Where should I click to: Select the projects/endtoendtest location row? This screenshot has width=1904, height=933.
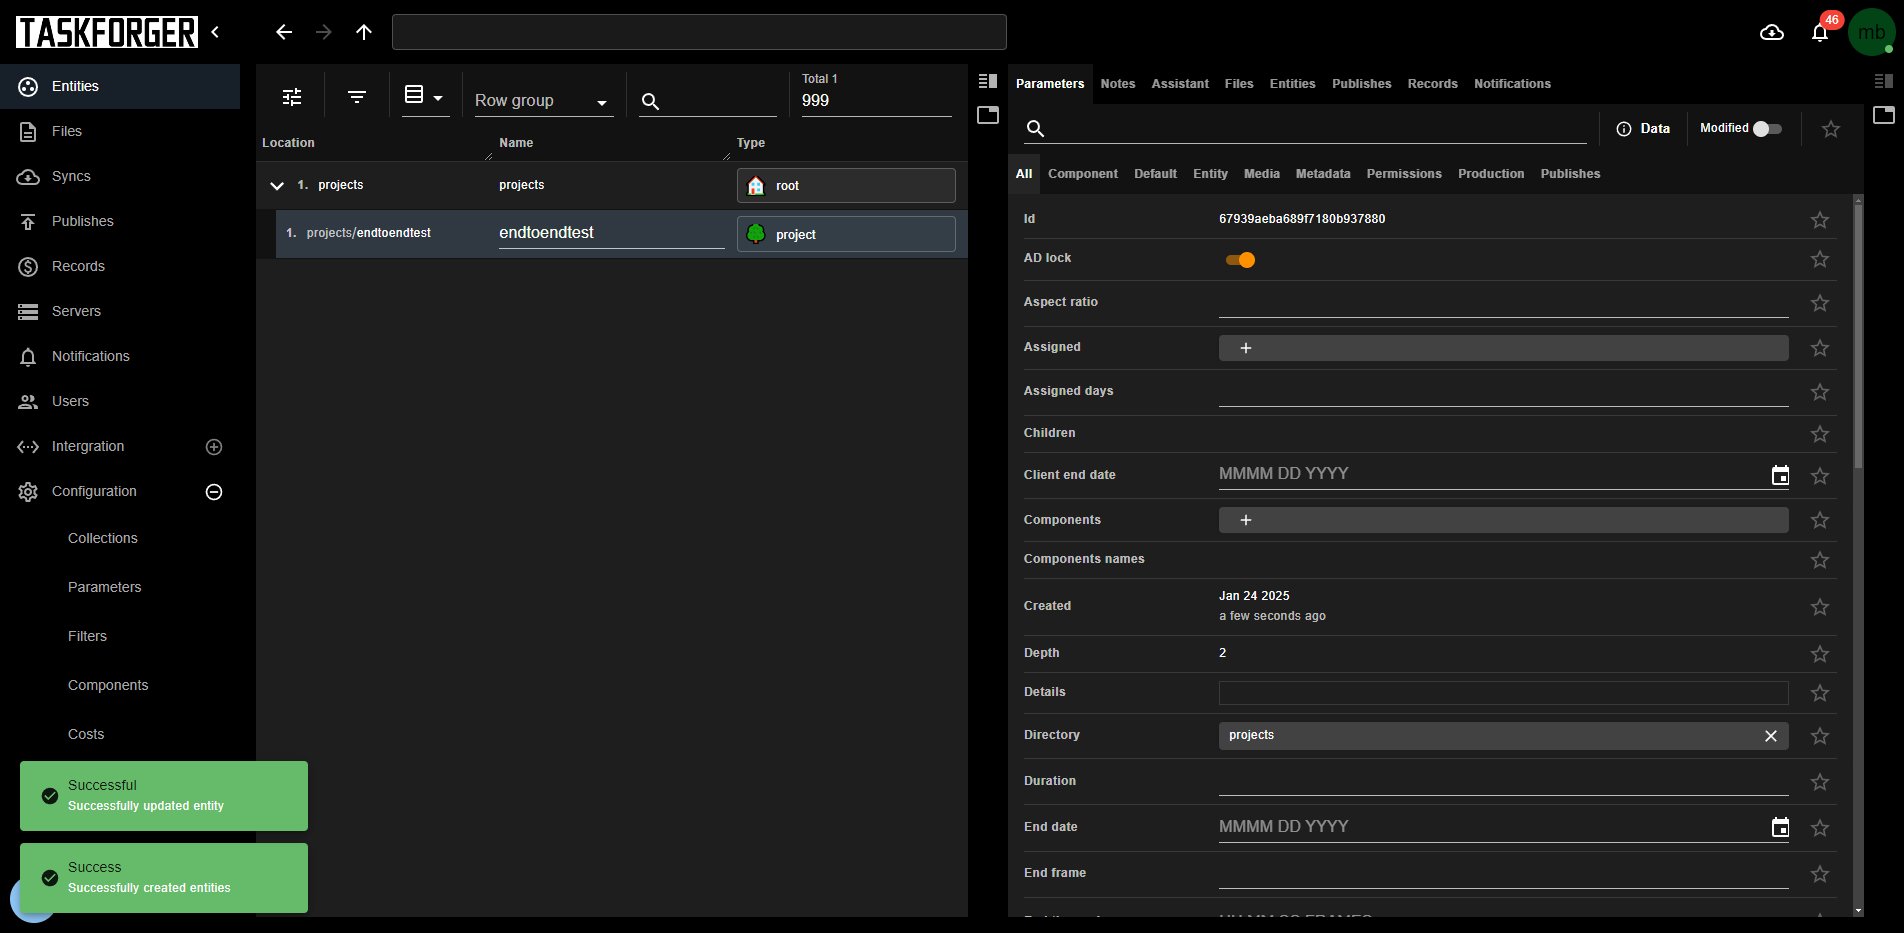click(369, 233)
